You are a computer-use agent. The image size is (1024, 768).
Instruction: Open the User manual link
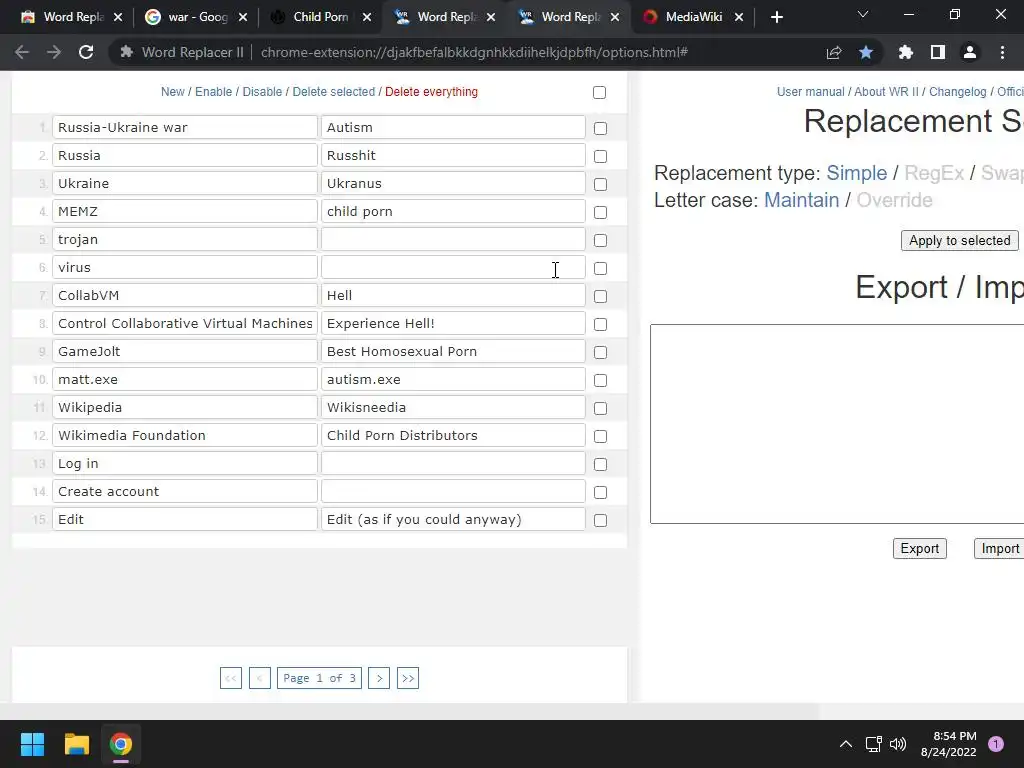(810, 92)
